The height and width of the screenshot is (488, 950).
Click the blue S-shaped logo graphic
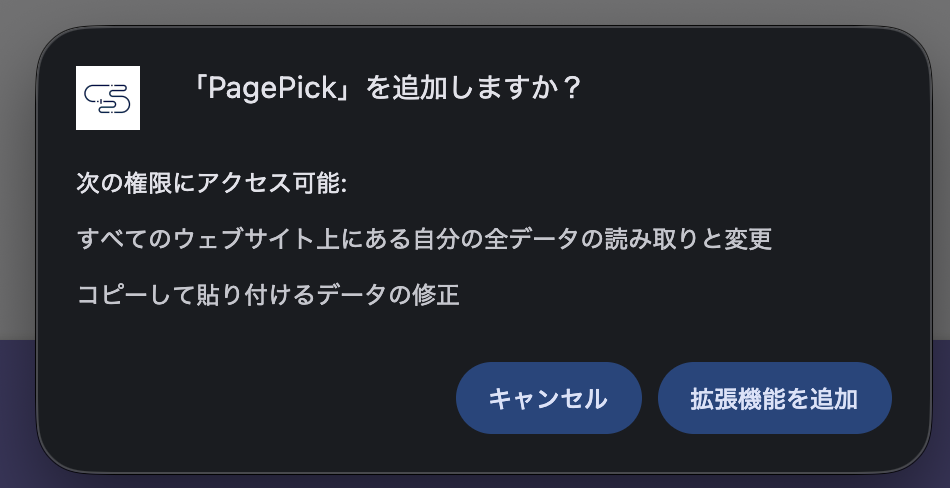[x=108, y=98]
